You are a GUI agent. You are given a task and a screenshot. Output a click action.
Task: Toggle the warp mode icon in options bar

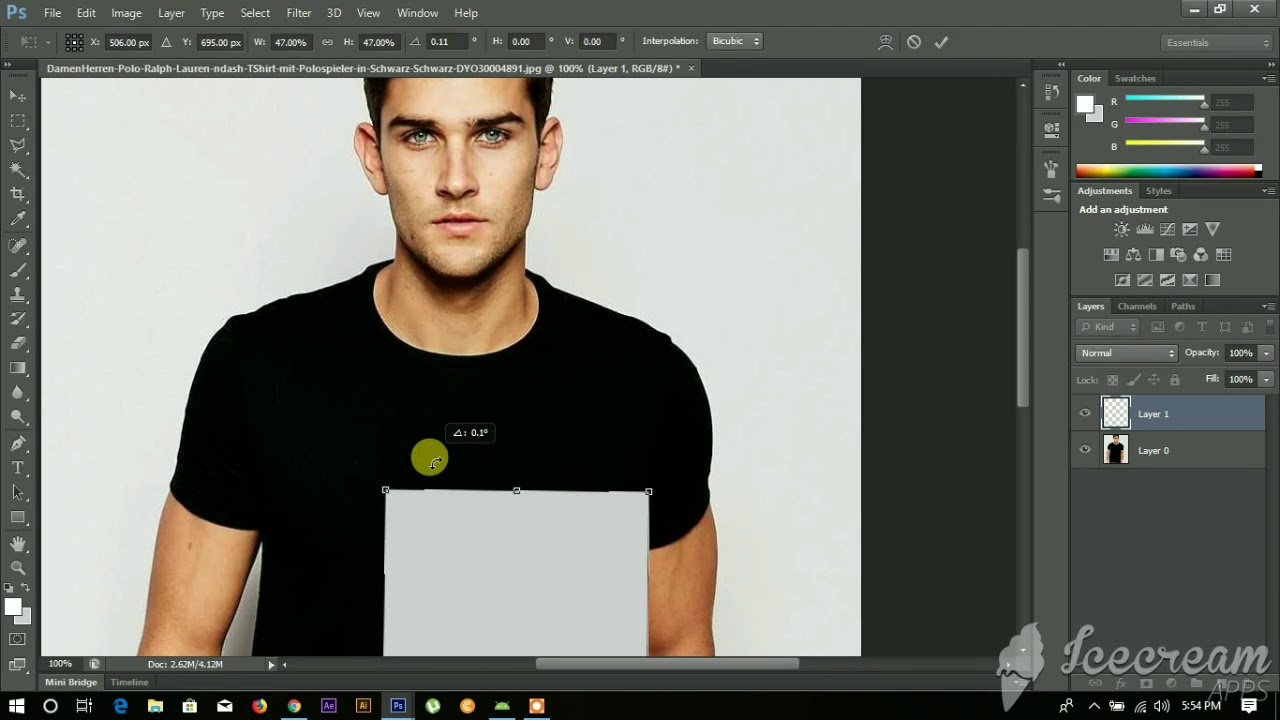886,42
